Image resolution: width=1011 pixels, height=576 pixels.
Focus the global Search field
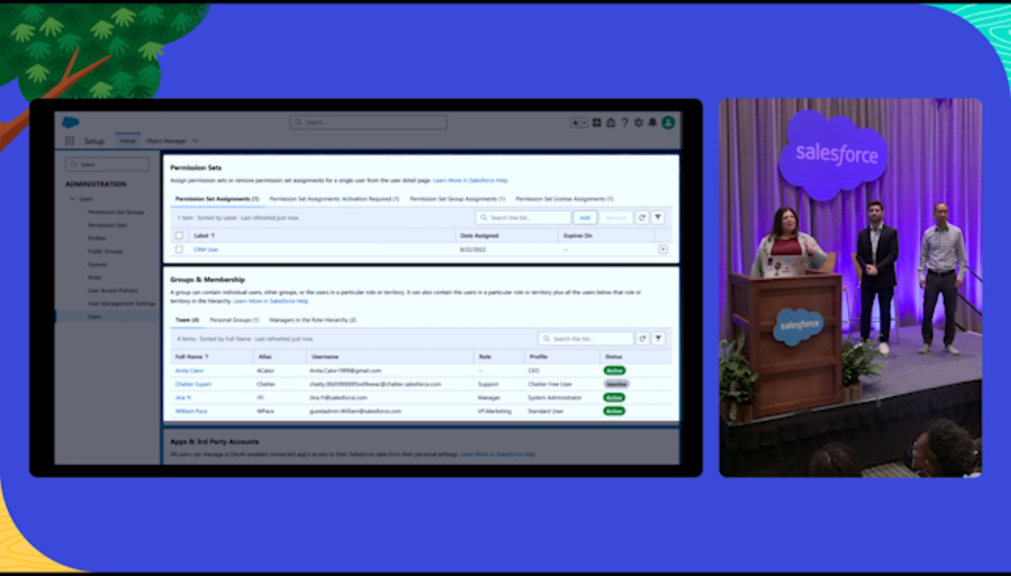[368, 122]
